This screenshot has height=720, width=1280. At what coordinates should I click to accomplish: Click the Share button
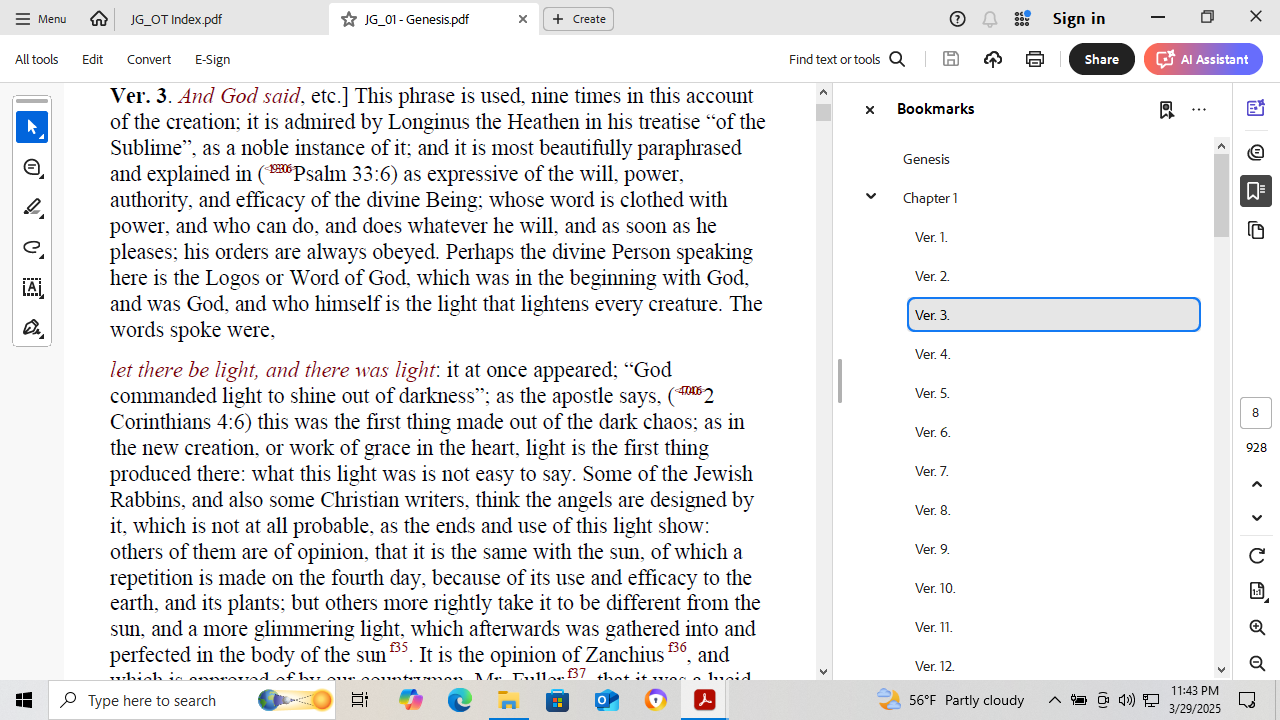tap(1101, 59)
